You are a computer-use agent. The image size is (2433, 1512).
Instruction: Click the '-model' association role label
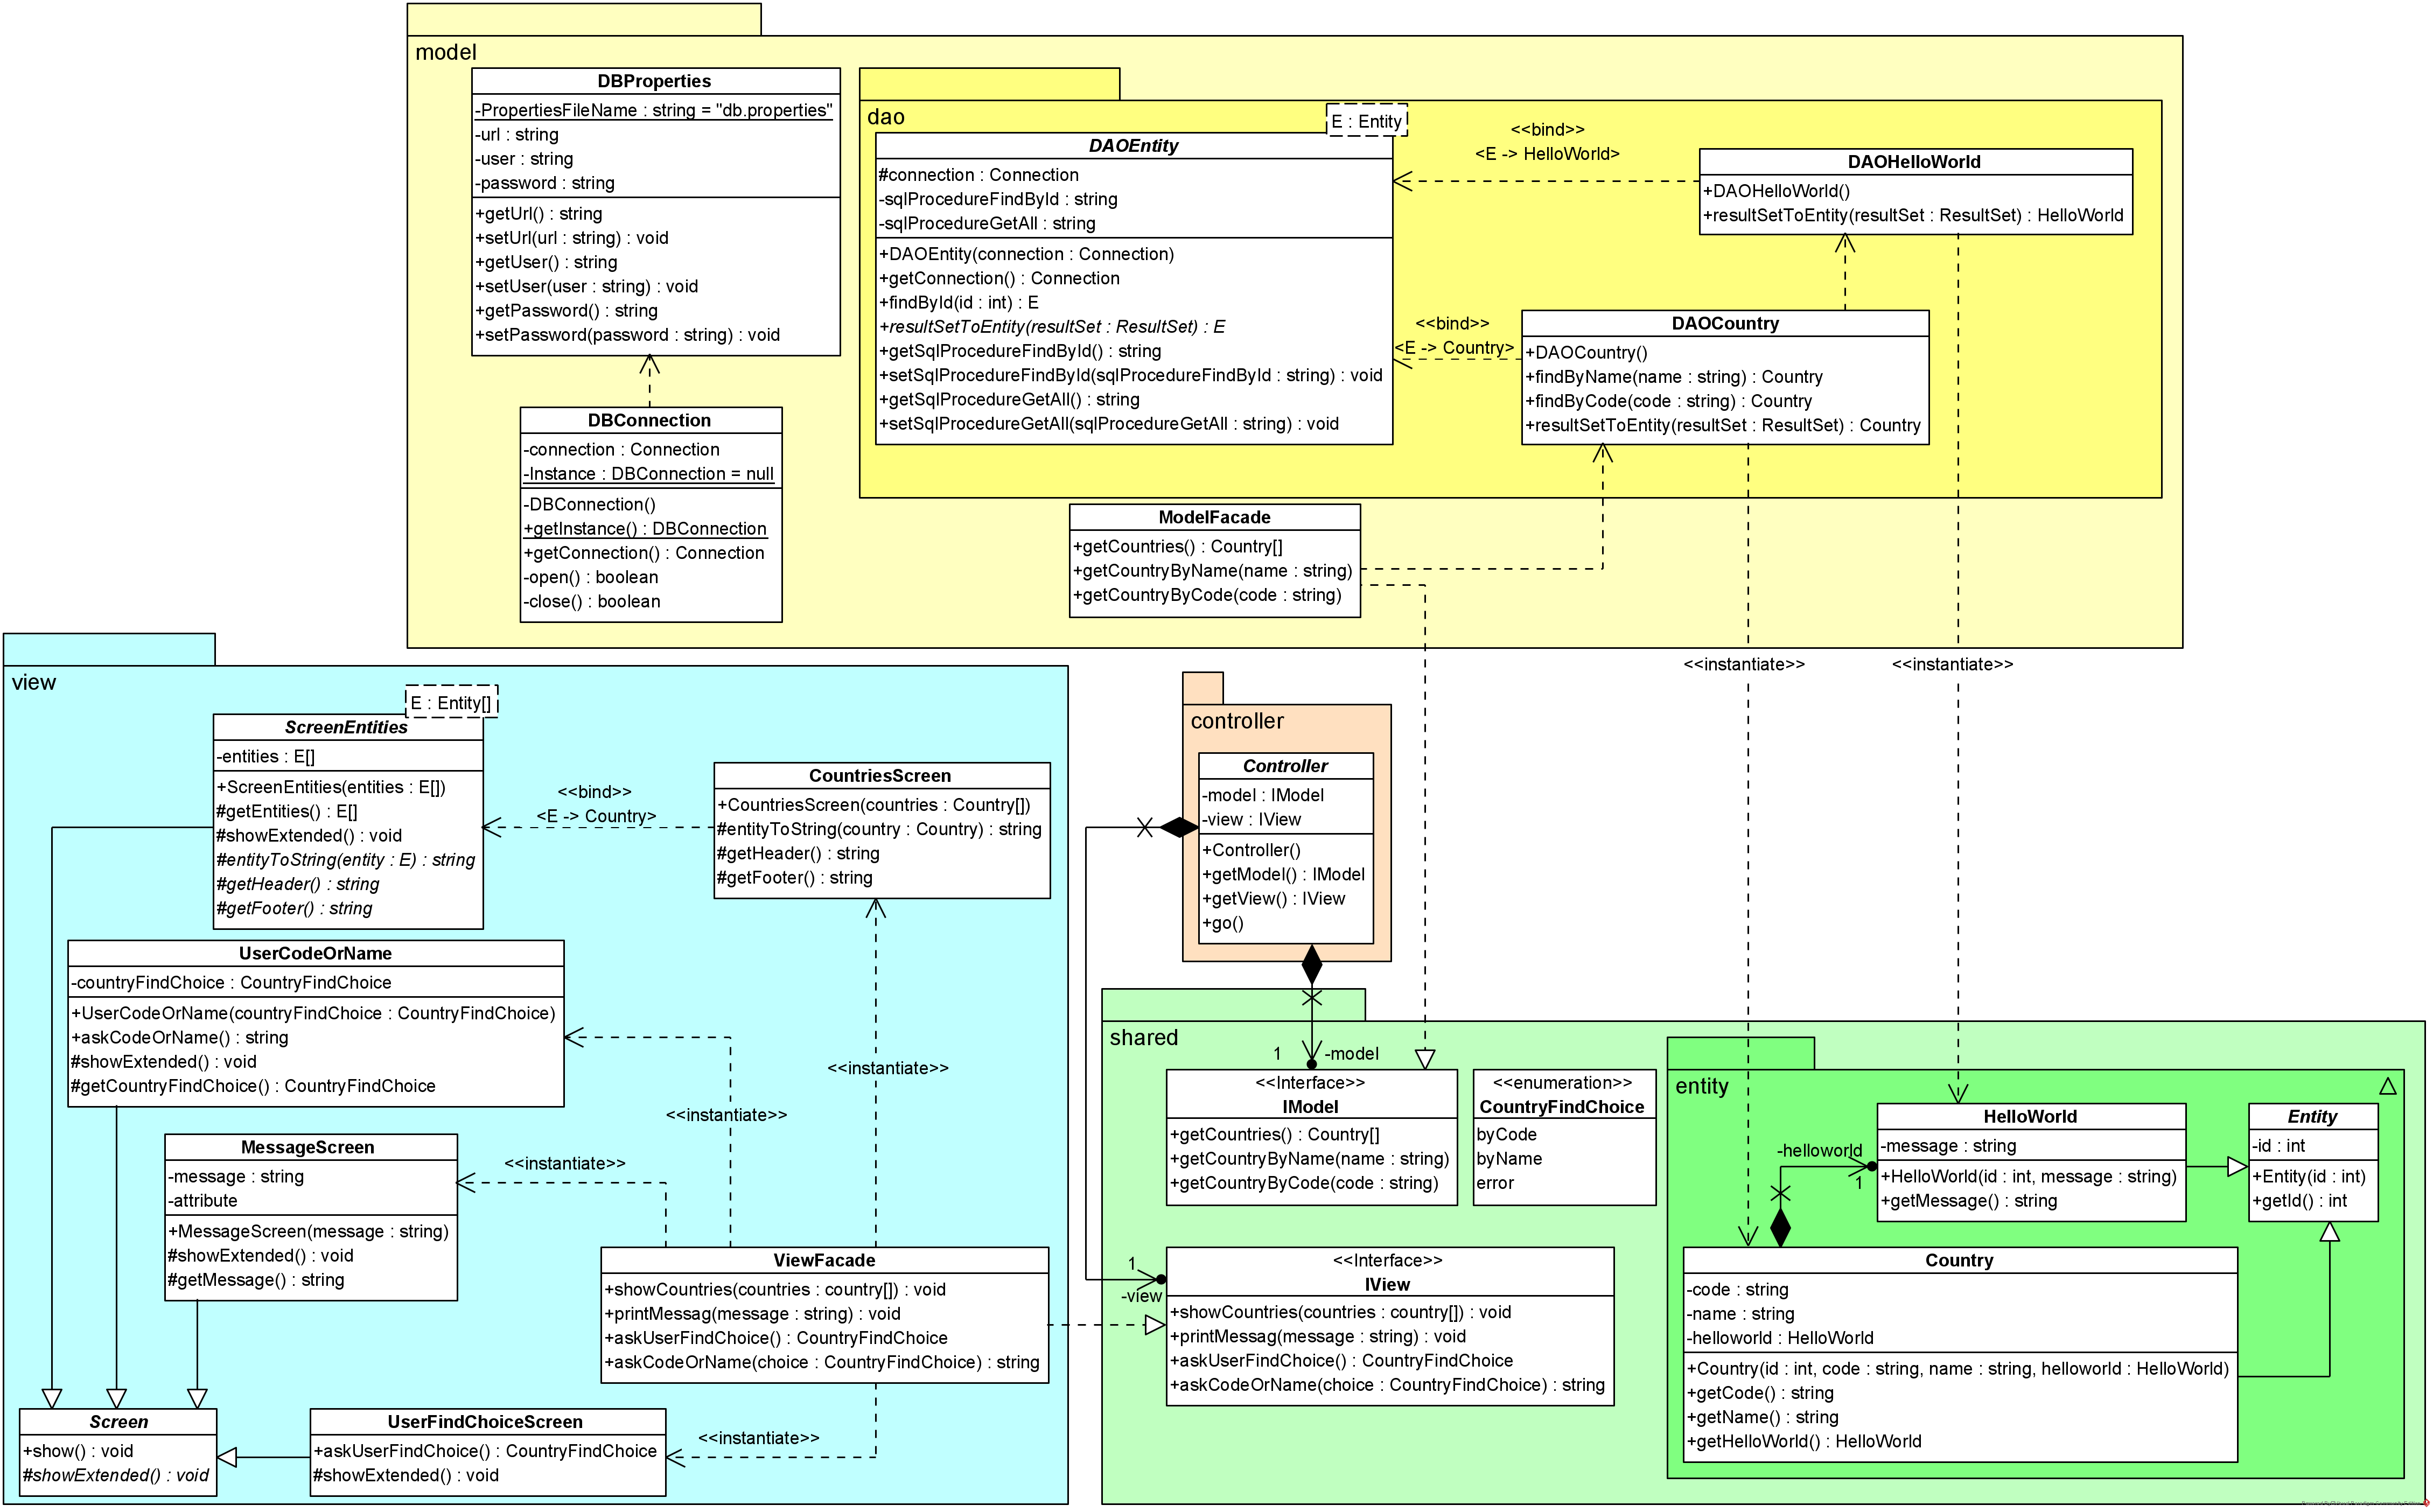pyautogui.click(x=1351, y=1054)
